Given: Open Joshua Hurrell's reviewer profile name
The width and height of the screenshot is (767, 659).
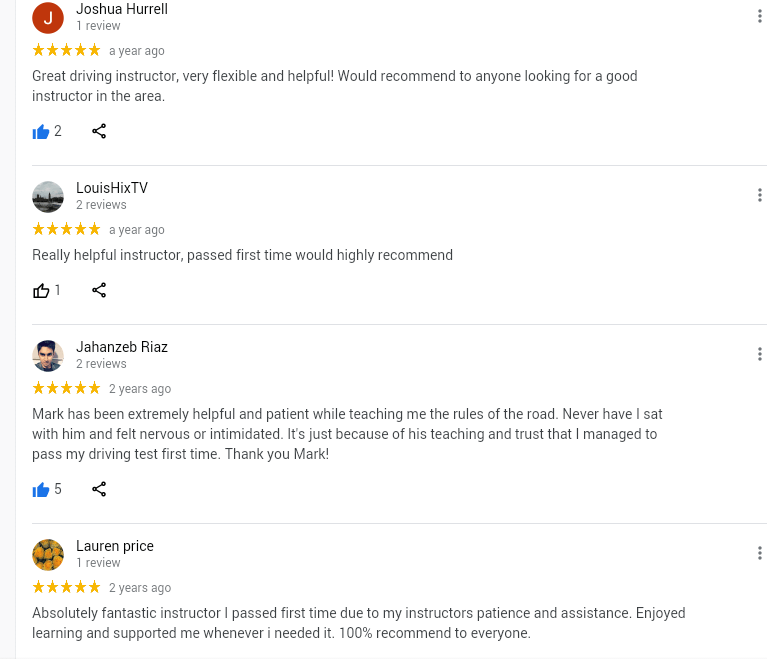Looking at the screenshot, I should pos(122,9).
